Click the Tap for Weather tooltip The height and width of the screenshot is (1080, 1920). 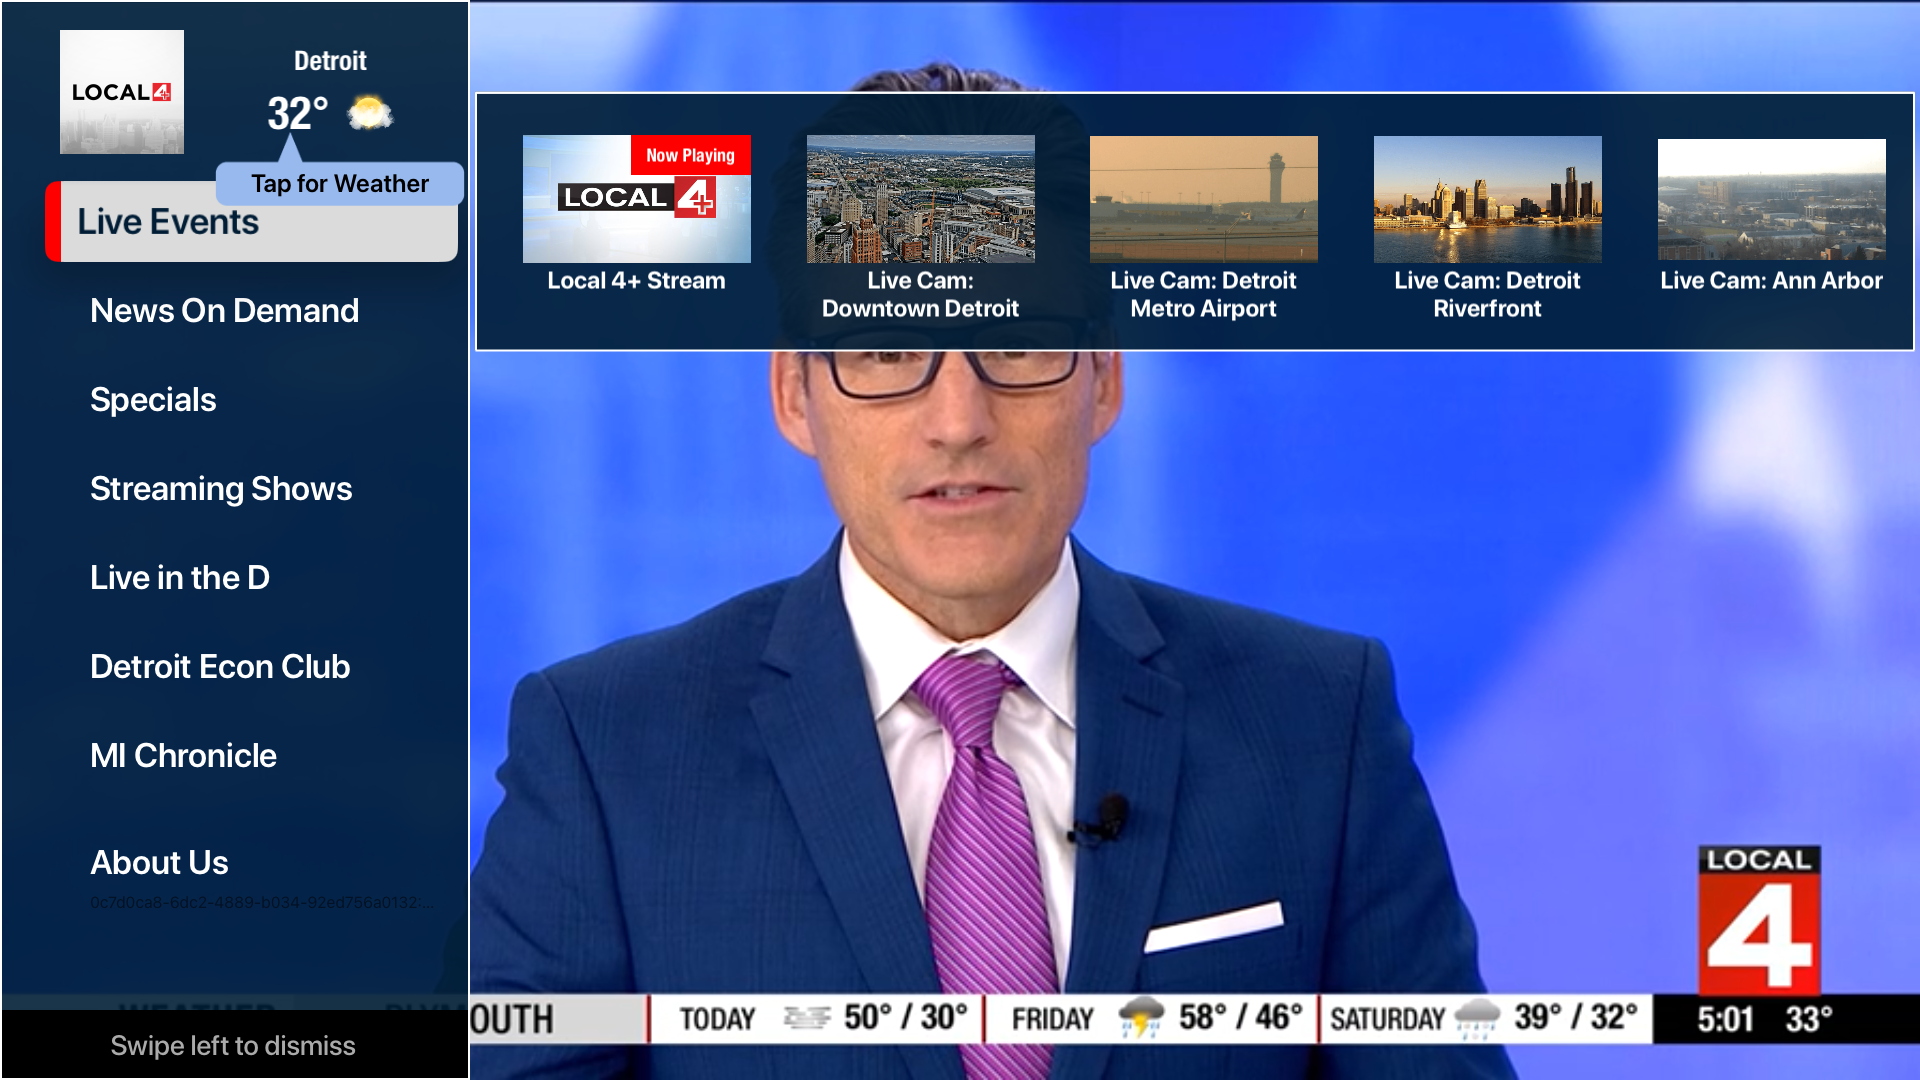tap(340, 184)
